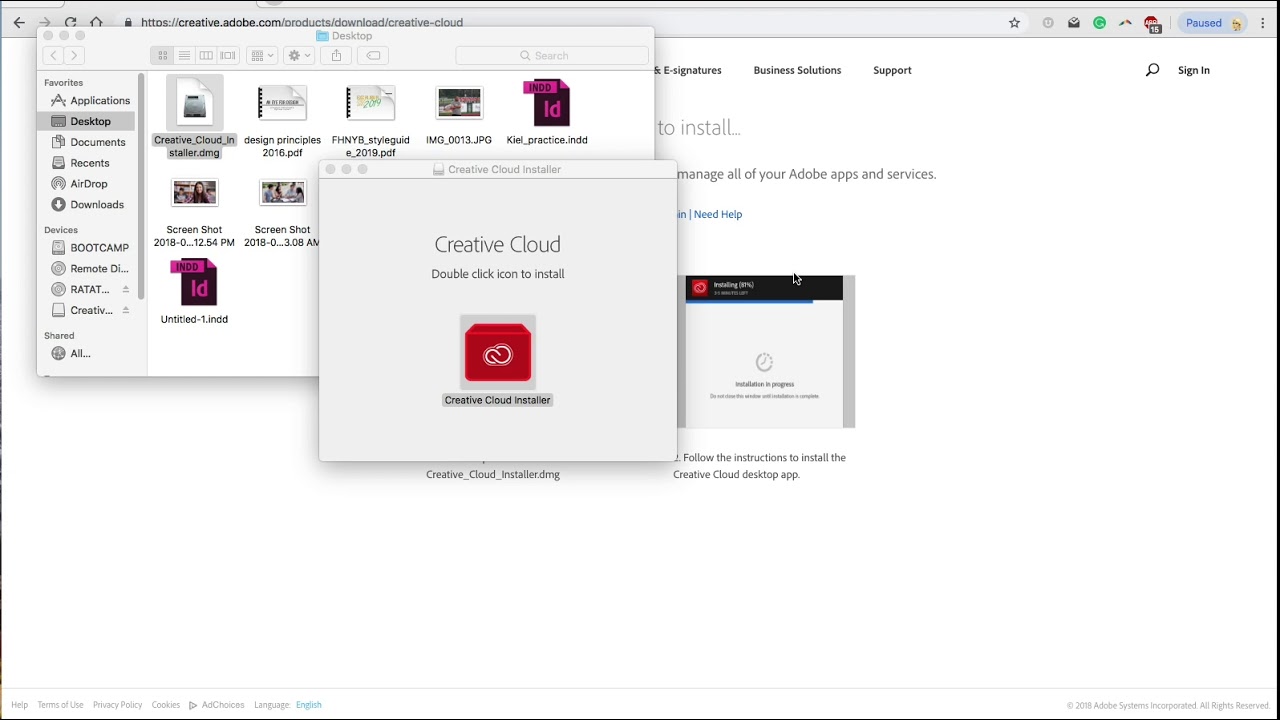
Task: Click Finder edit tags button
Action: (373, 56)
